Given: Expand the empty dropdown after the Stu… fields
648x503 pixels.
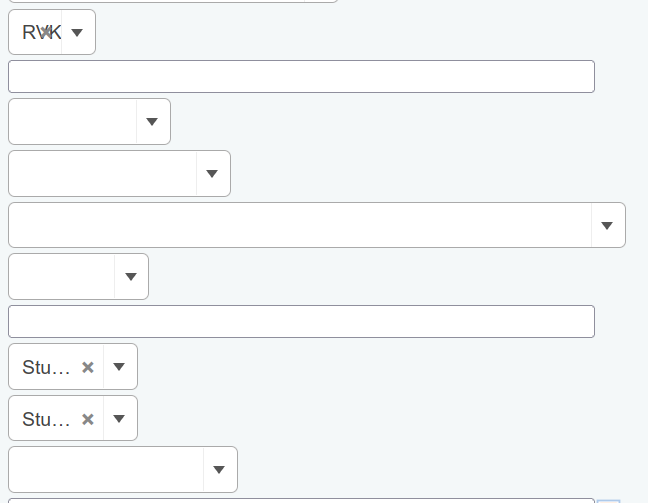Looking at the screenshot, I should point(219,470).
